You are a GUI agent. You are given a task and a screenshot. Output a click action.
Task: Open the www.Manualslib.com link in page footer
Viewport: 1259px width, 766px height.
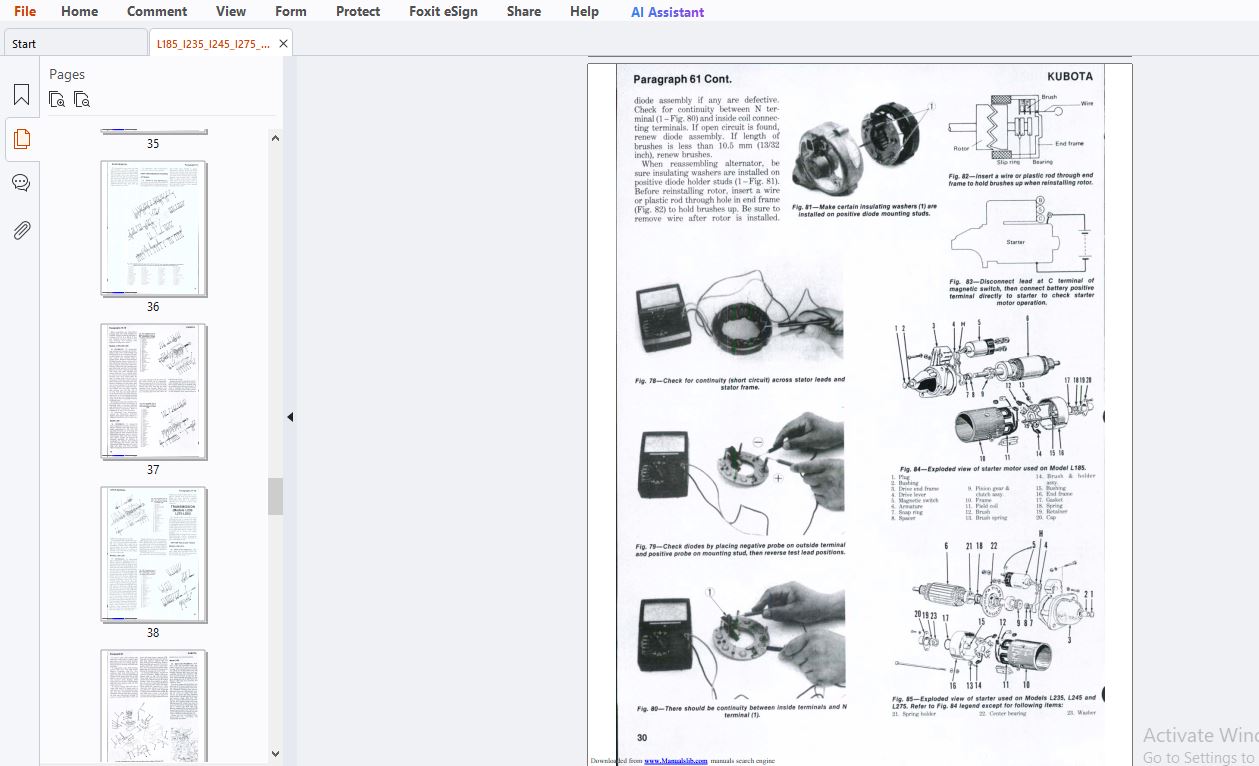click(675, 761)
